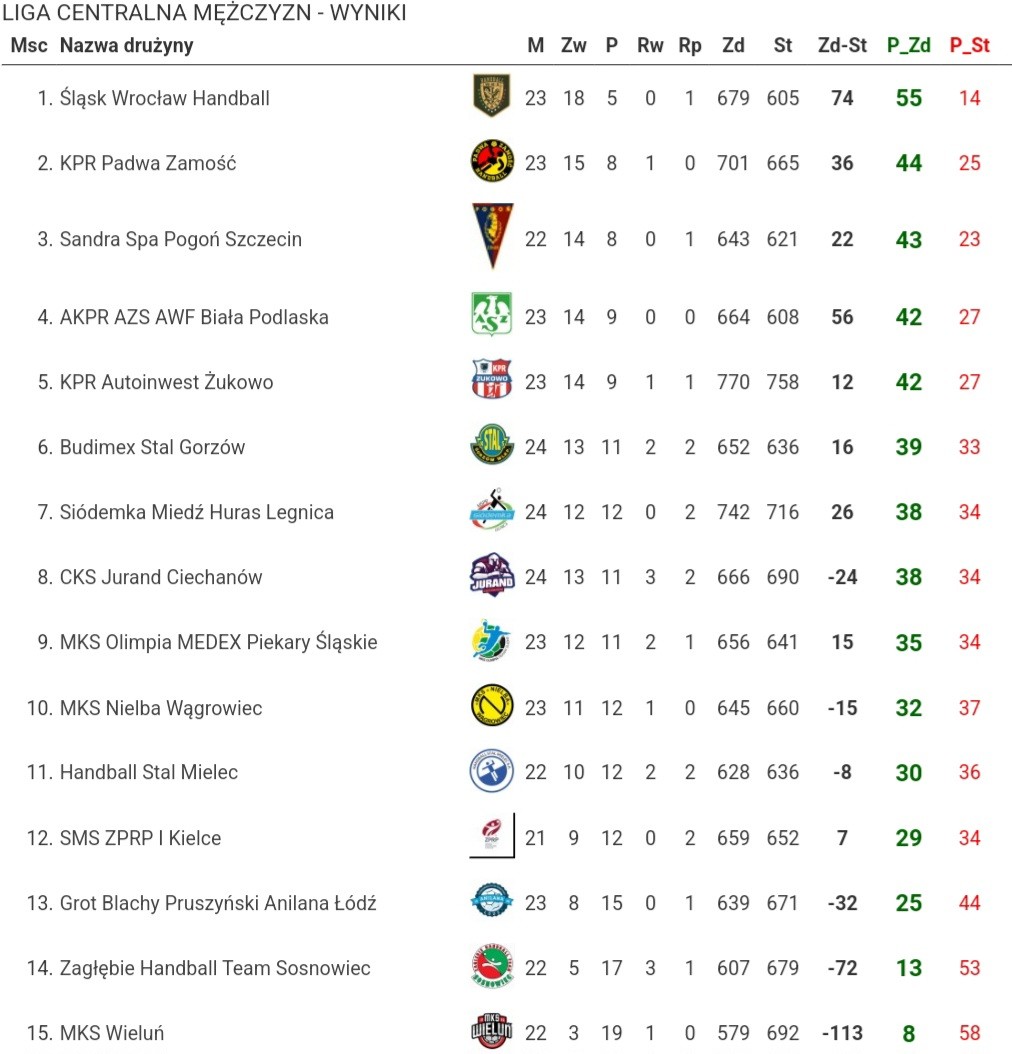Sort table by the P_Zd column header
The height and width of the screenshot is (1054, 1012).
pos(909,45)
